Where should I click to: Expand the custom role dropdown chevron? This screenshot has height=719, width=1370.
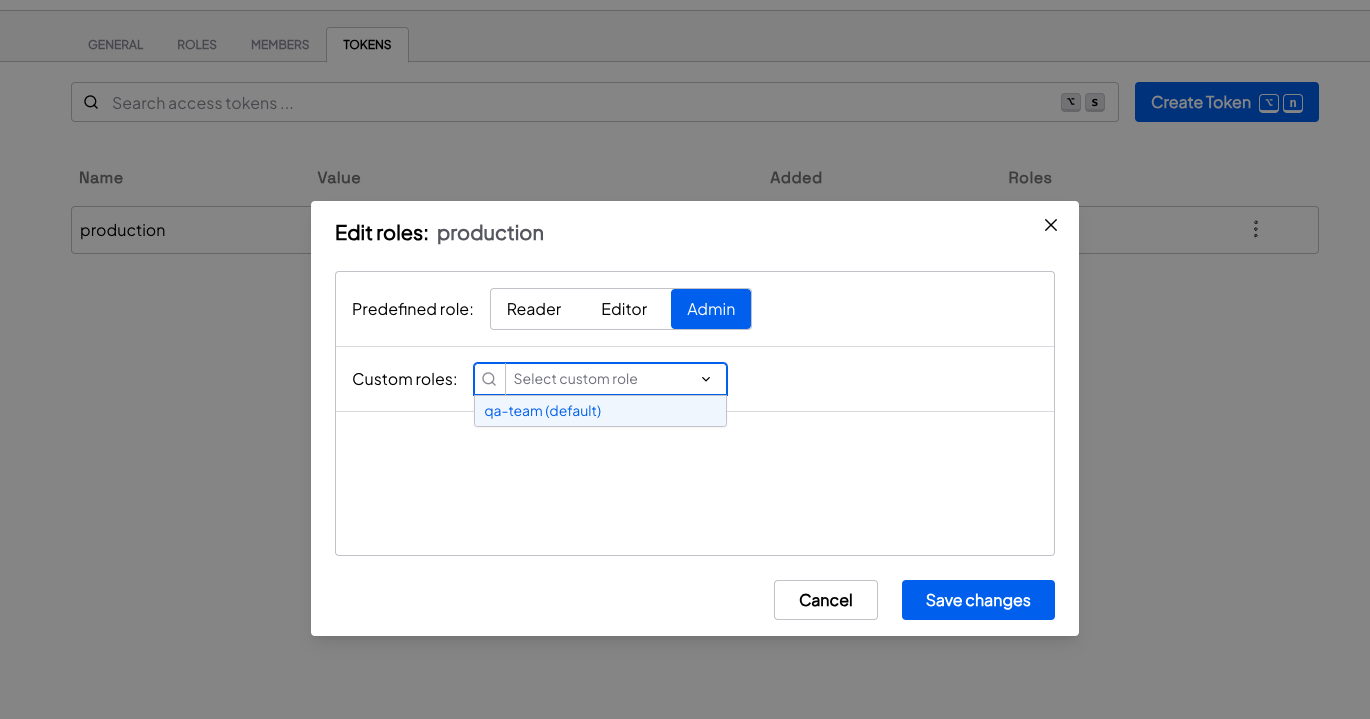pos(706,379)
